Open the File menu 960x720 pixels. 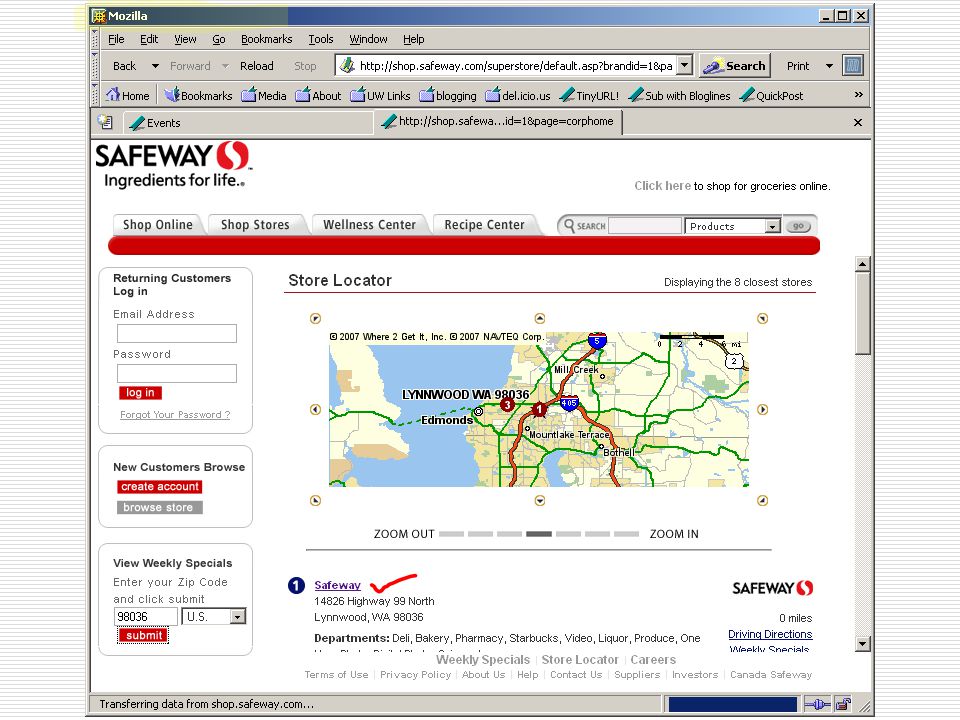(x=116, y=39)
